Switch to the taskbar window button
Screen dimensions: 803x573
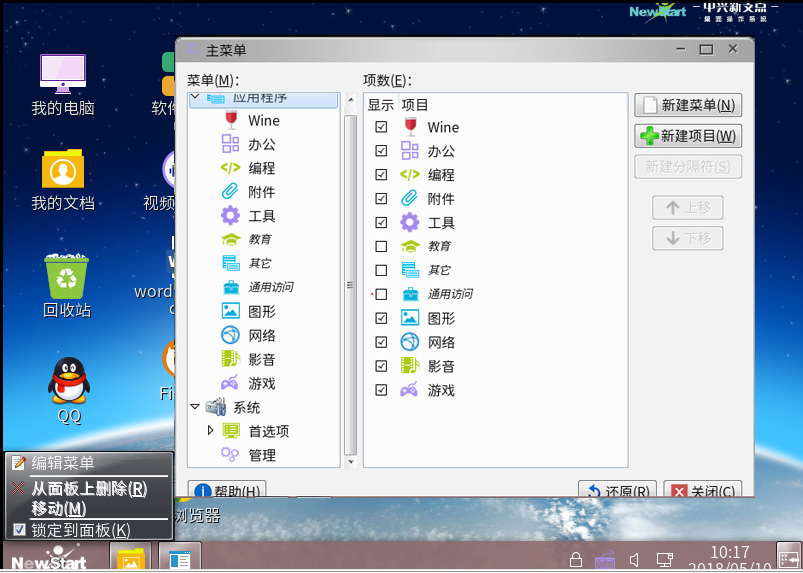tap(179, 557)
